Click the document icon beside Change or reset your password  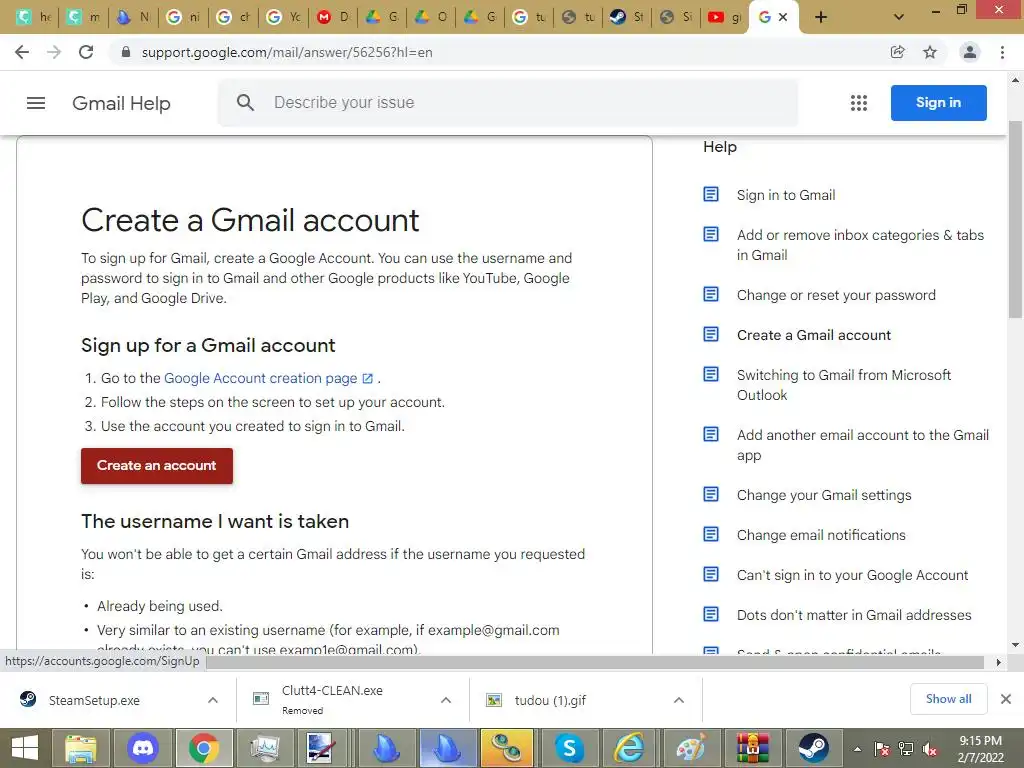711,295
